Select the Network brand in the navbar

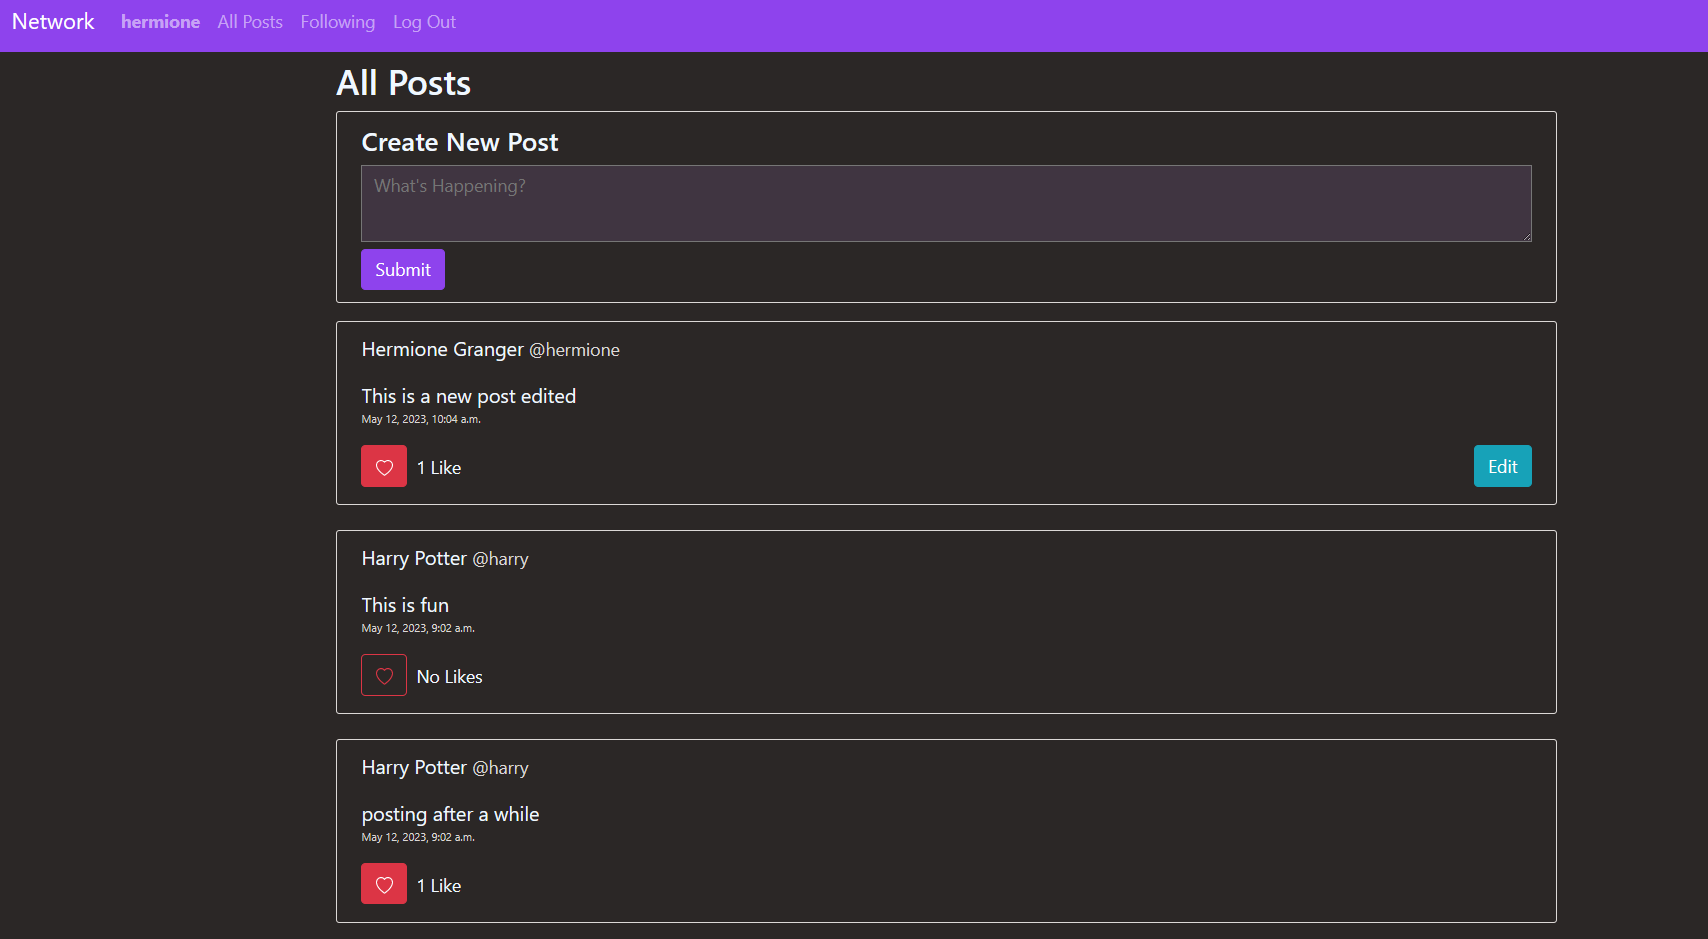coord(52,21)
